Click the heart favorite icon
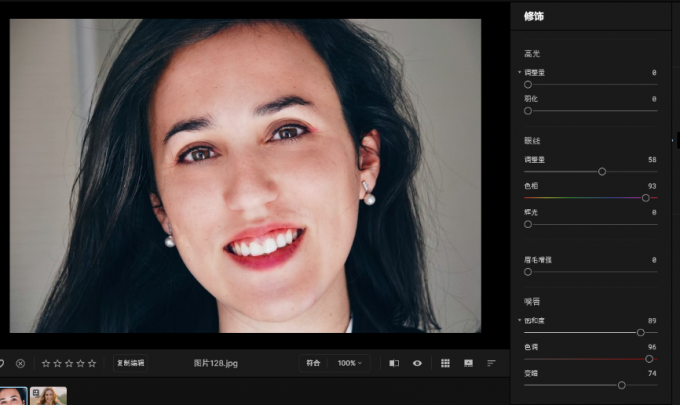The height and width of the screenshot is (405, 680). (x=3, y=363)
